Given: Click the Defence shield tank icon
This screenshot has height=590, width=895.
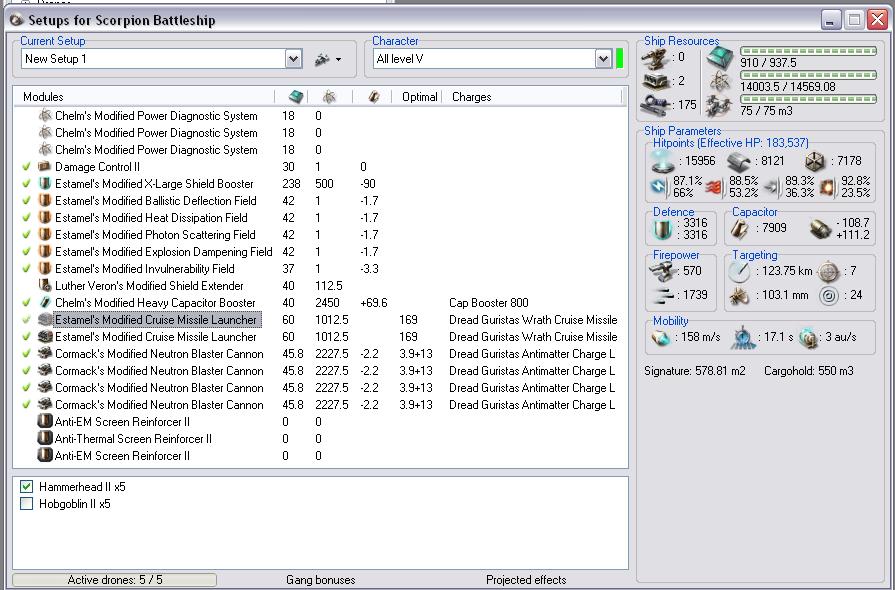Looking at the screenshot, I should pyautogui.click(x=663, y=229).
